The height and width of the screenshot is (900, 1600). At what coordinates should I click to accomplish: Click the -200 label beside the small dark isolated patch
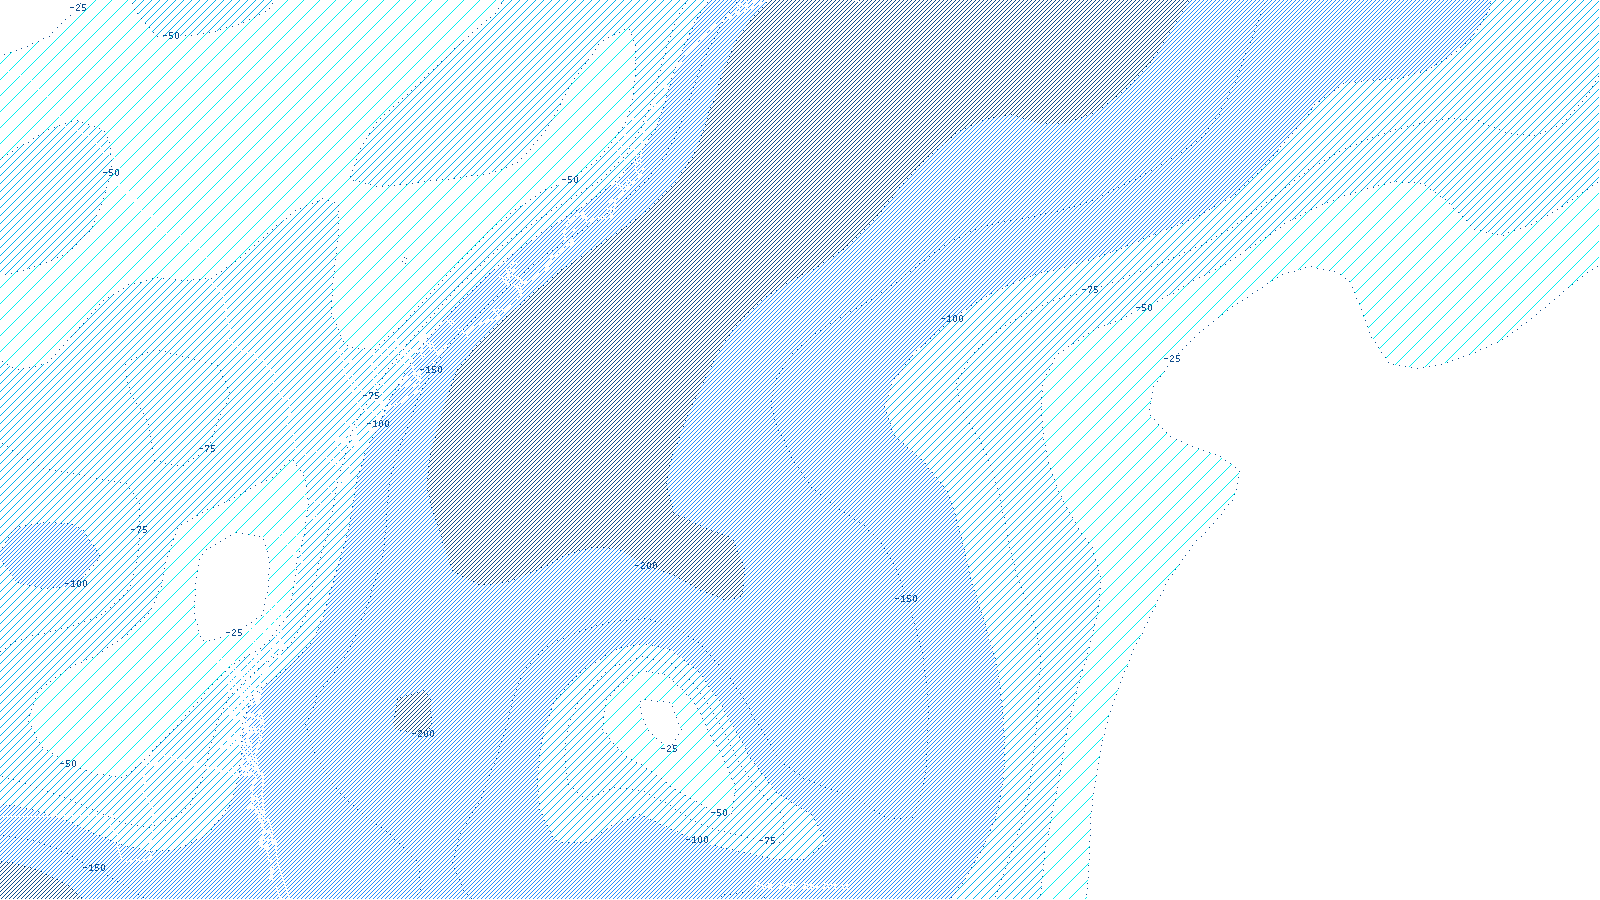pyautogui.click(x=423, y=734)
